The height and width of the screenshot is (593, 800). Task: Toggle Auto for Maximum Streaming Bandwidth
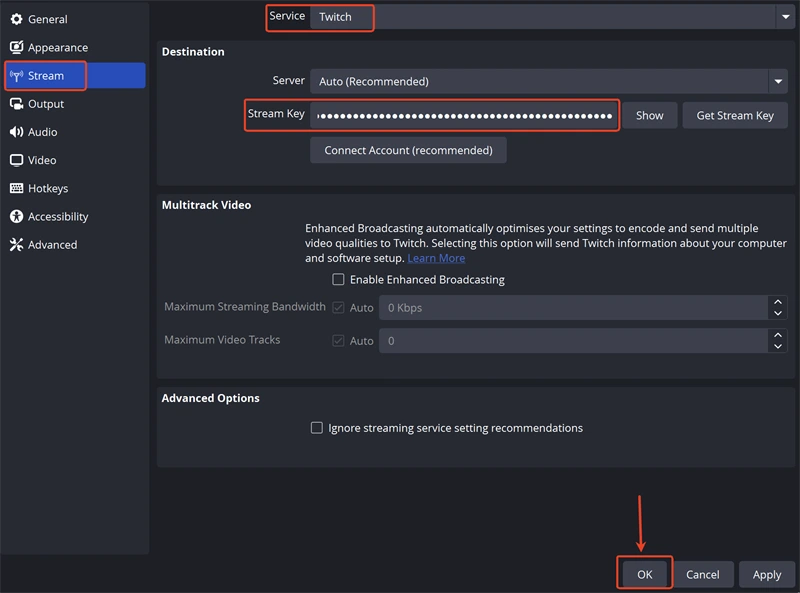[x=338, y=308]
